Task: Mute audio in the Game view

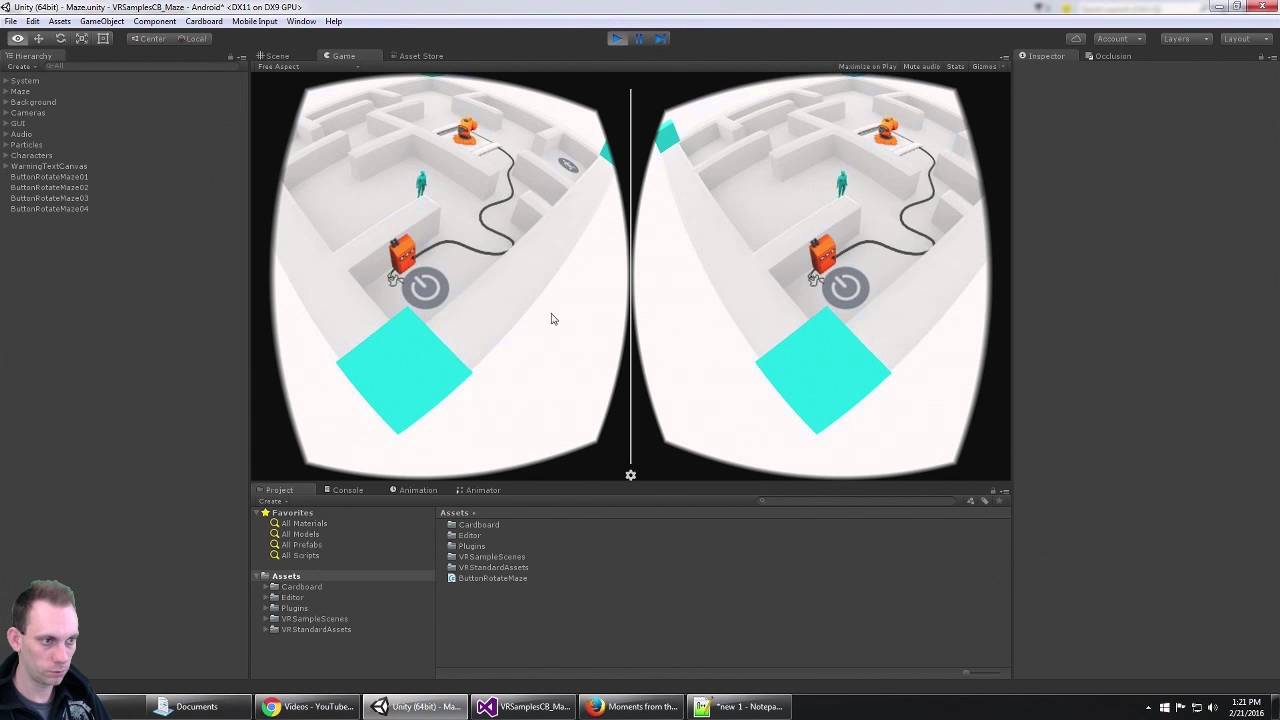Action: [x=921, y=66]
